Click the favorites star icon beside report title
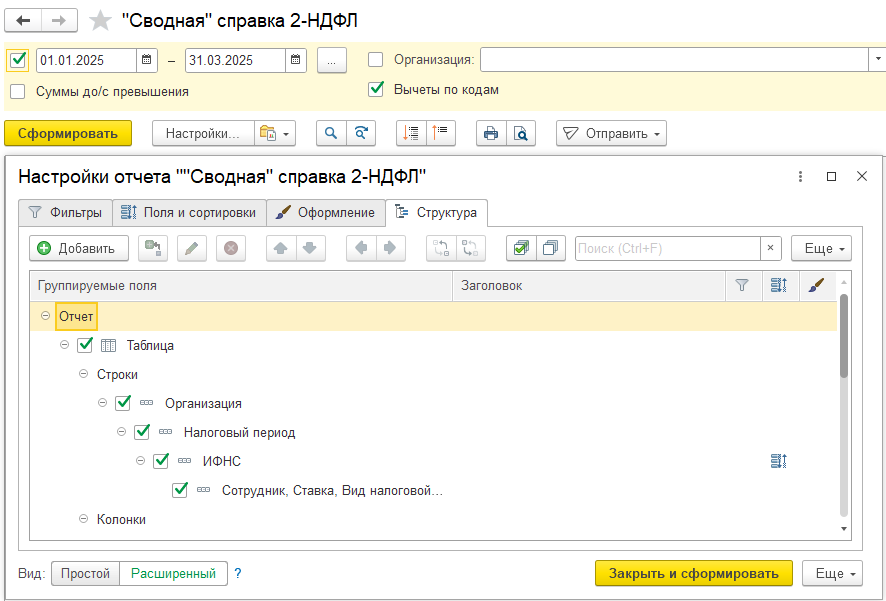Image resolution: width=886 pixels, height=601 pixels. (100, 20)
